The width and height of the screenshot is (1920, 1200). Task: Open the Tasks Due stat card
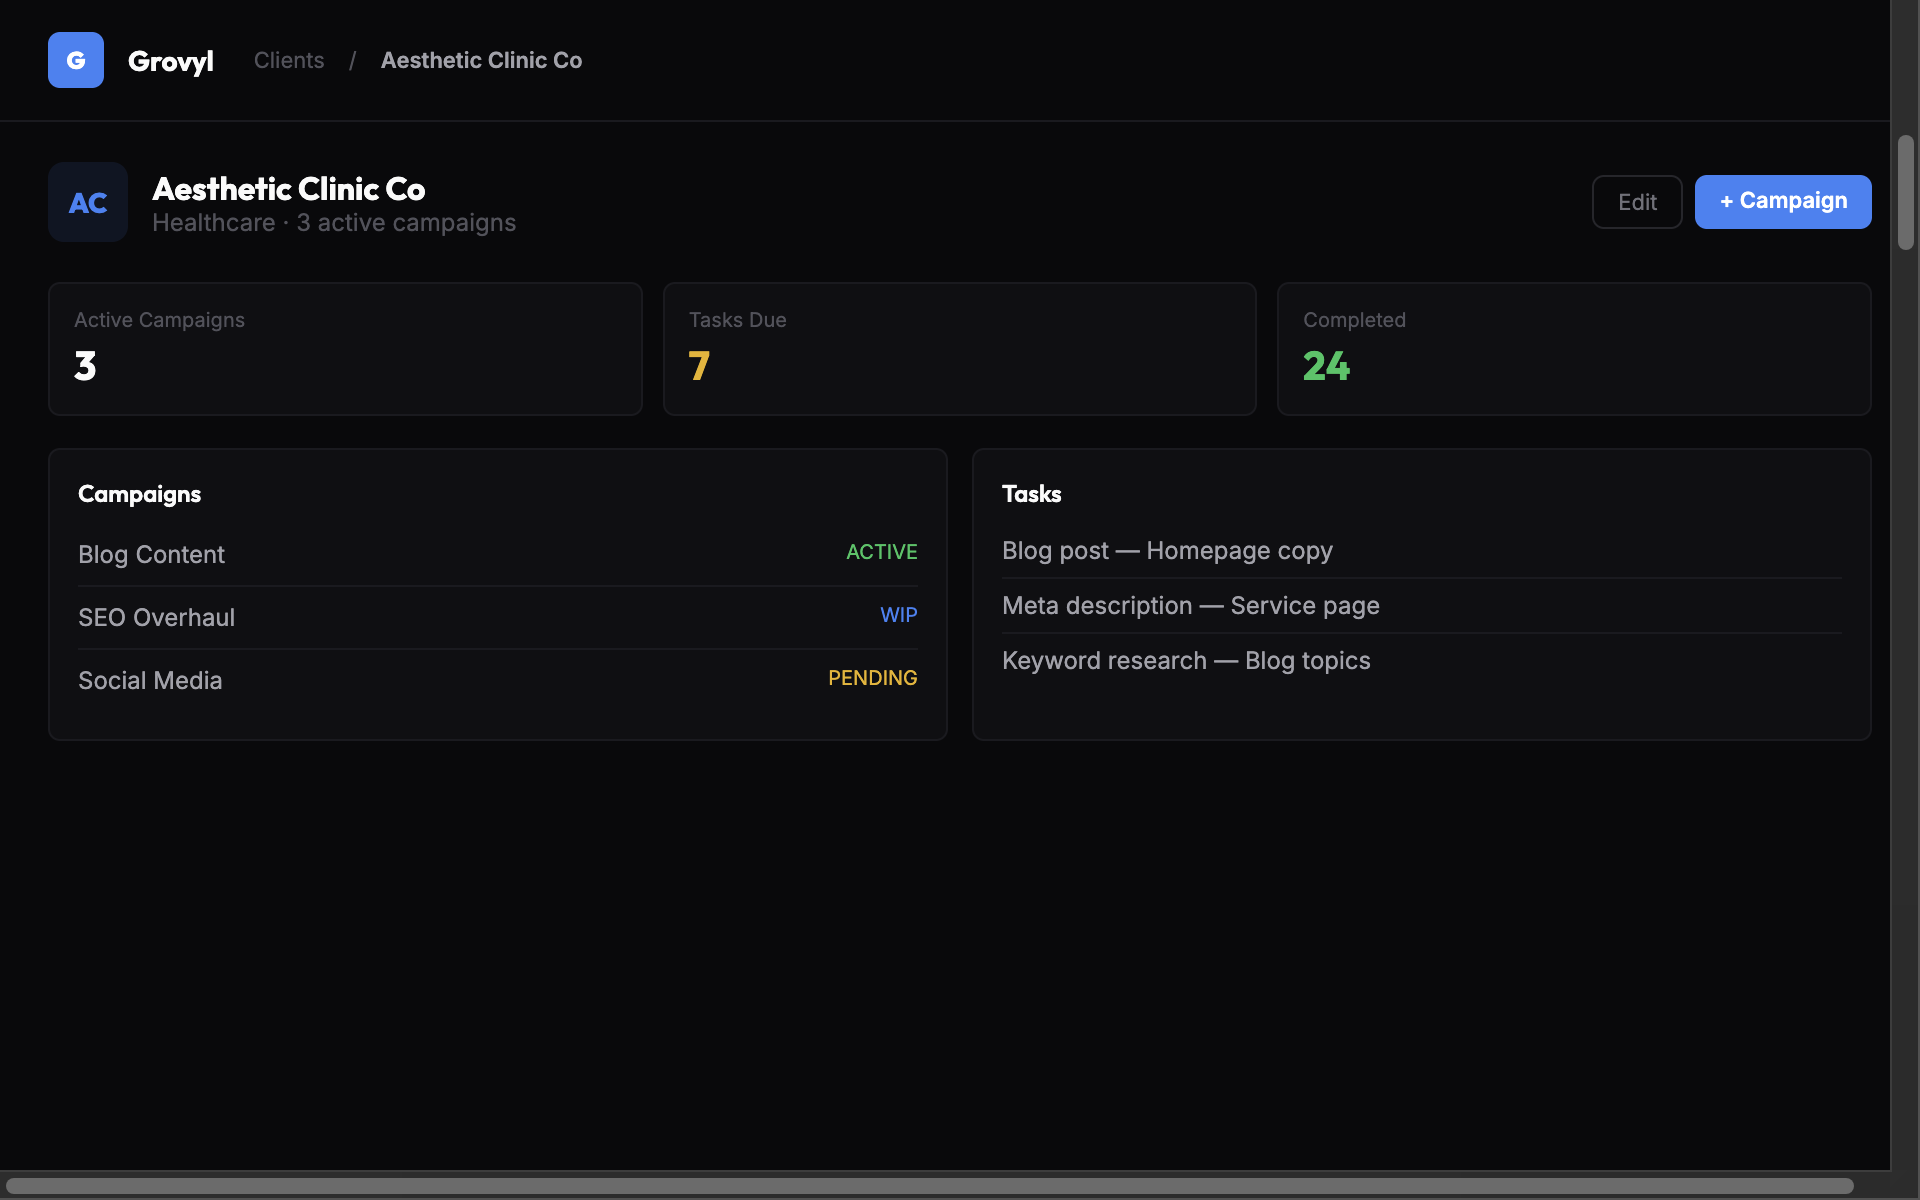tap(960, 349)
